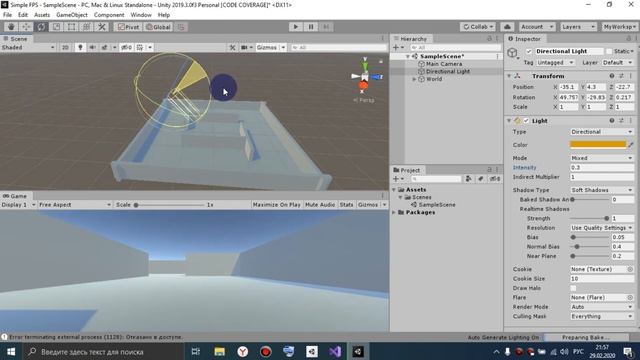Toggle Pivot handle position
Image resolution: width=640 pixels, height=360 pixels.
128,27
